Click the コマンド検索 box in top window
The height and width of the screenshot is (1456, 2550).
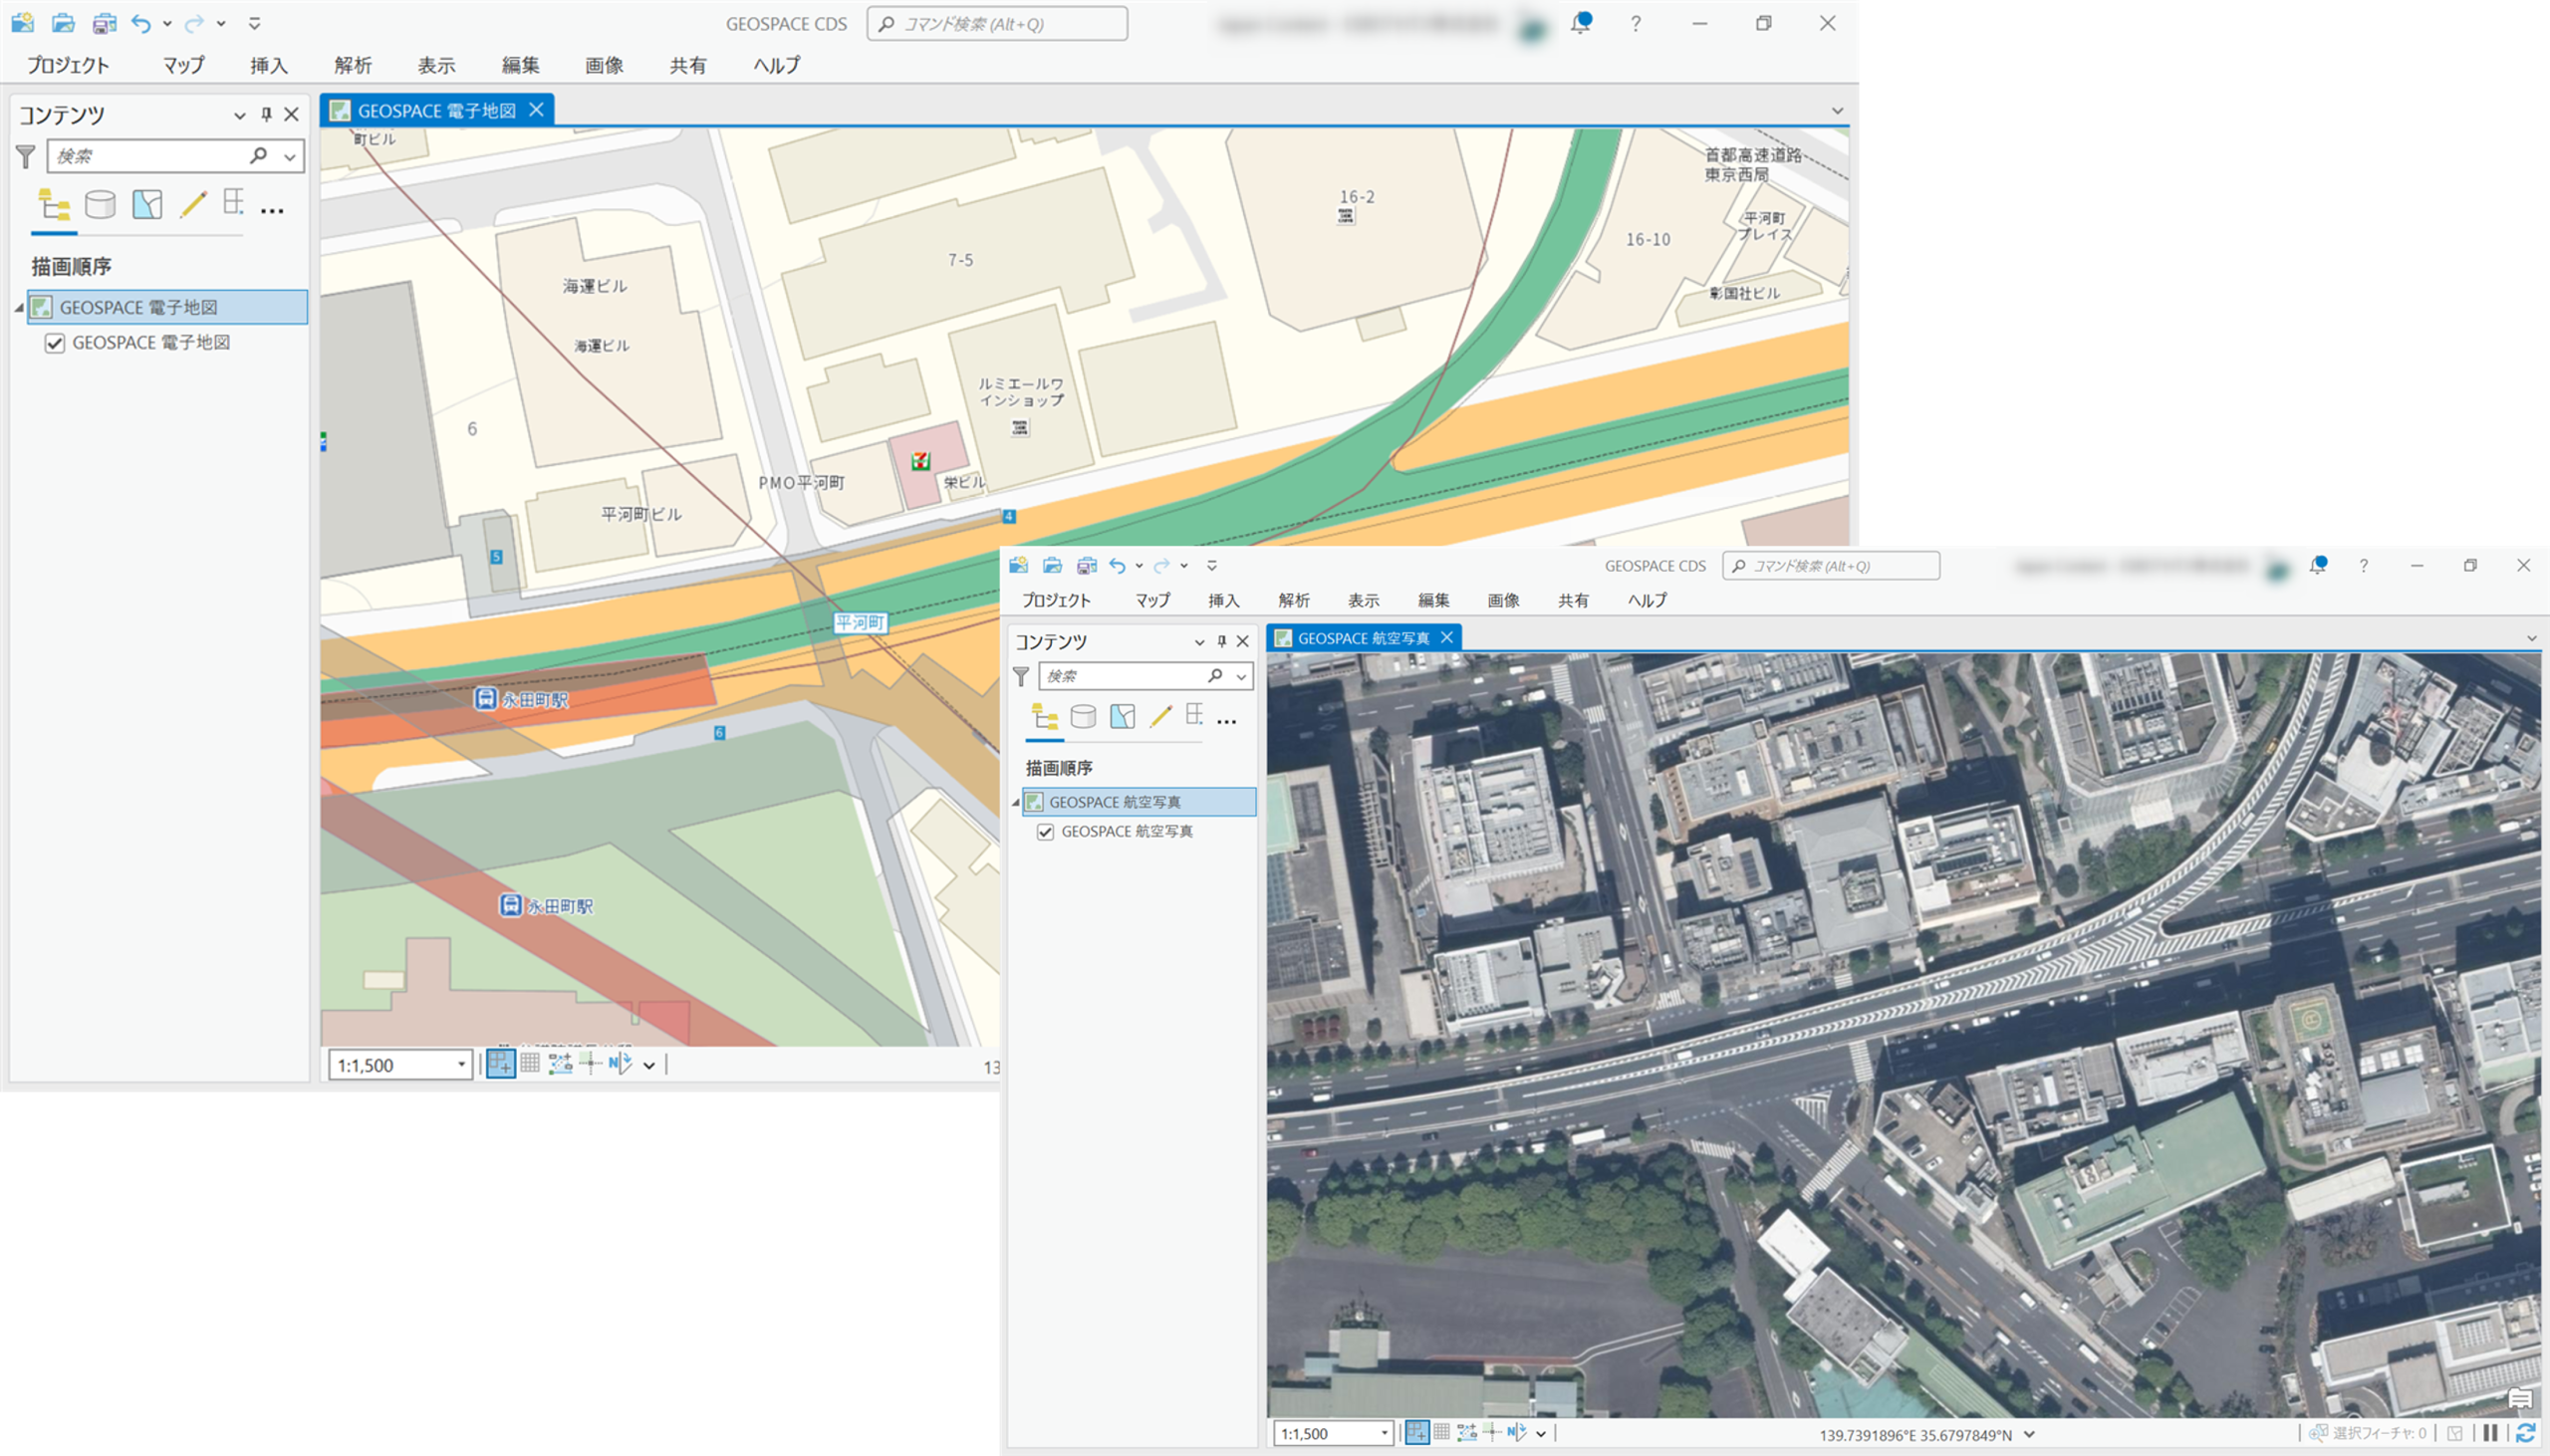pos(996,24)
